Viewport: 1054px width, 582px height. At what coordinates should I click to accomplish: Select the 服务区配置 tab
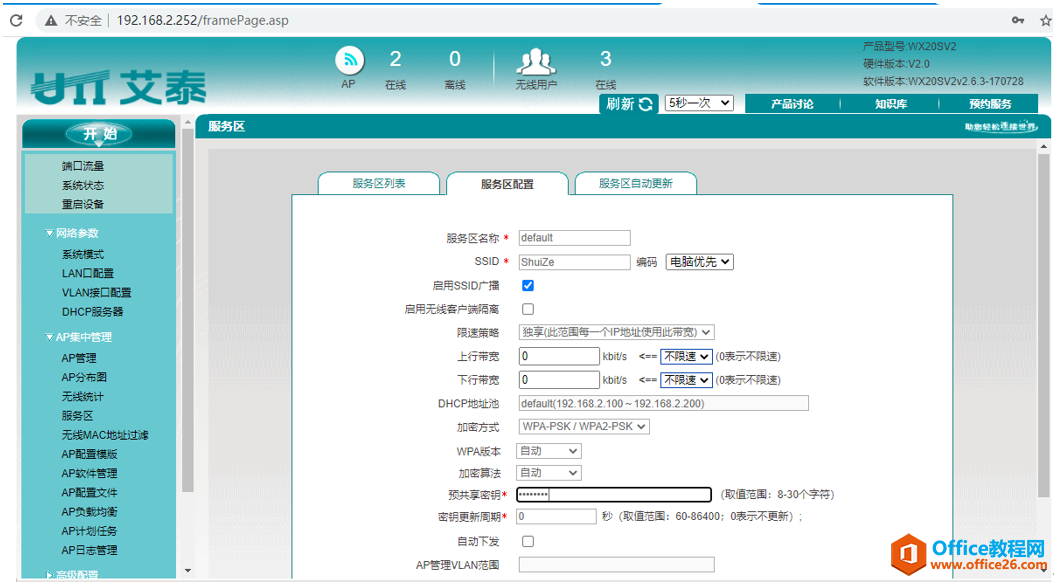(507, 183)
